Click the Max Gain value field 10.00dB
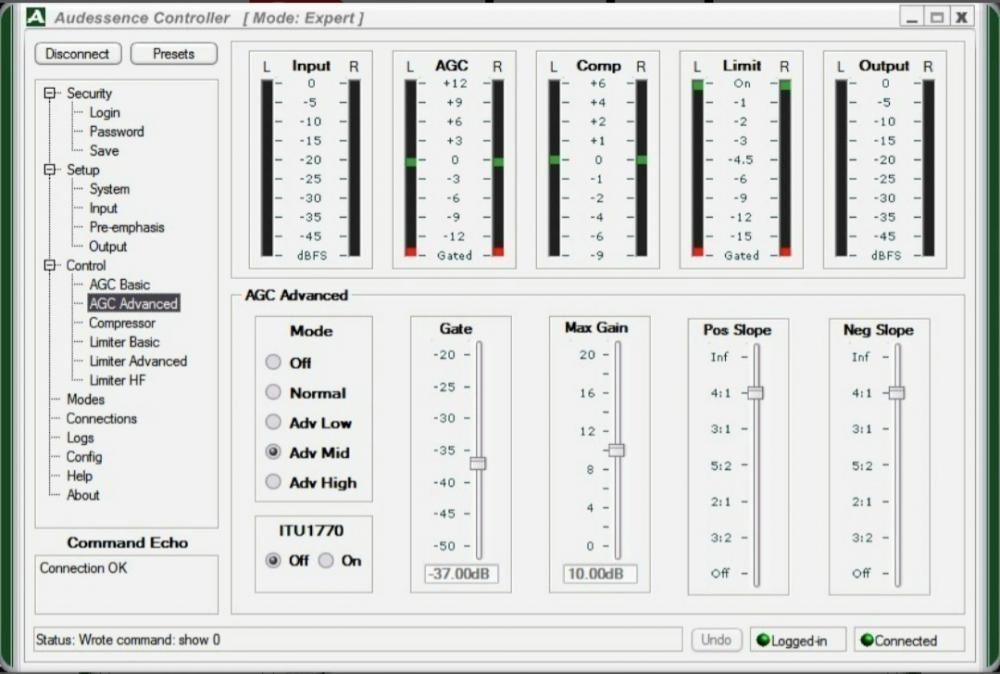The height and width of the screenshot is (674, 1000). tap(599, 574)
